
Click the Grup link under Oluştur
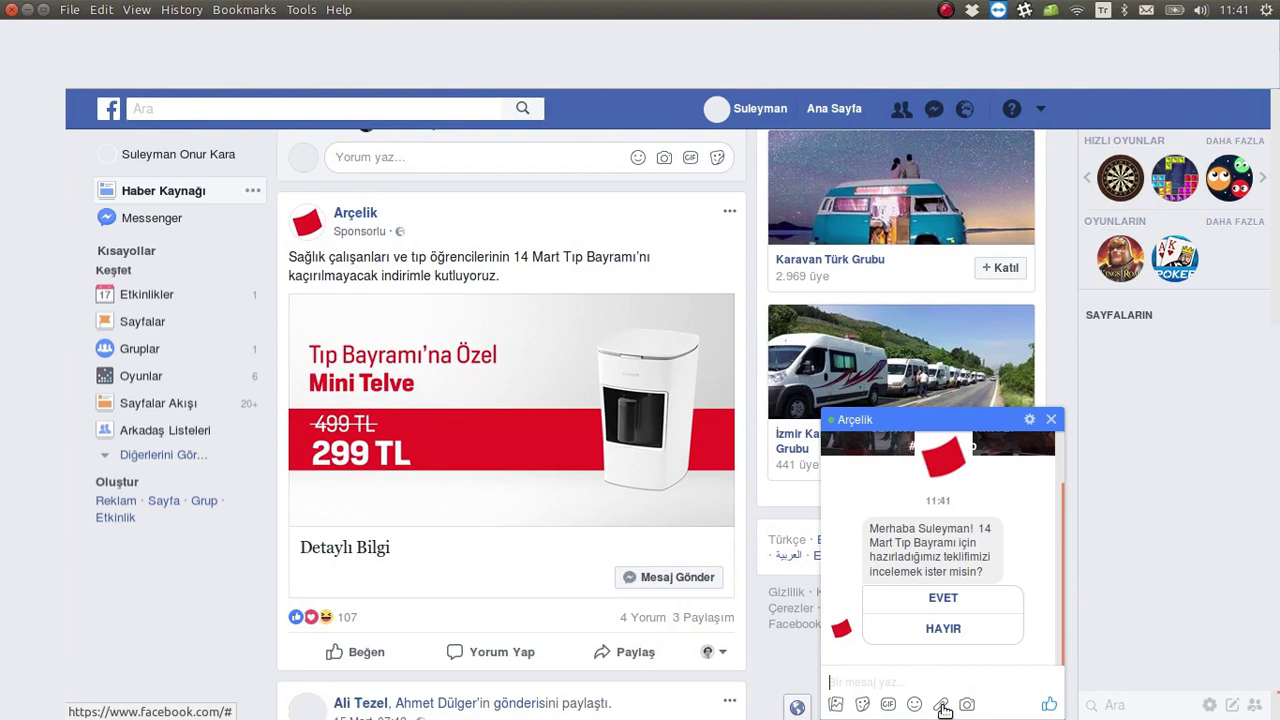(204, 501)
